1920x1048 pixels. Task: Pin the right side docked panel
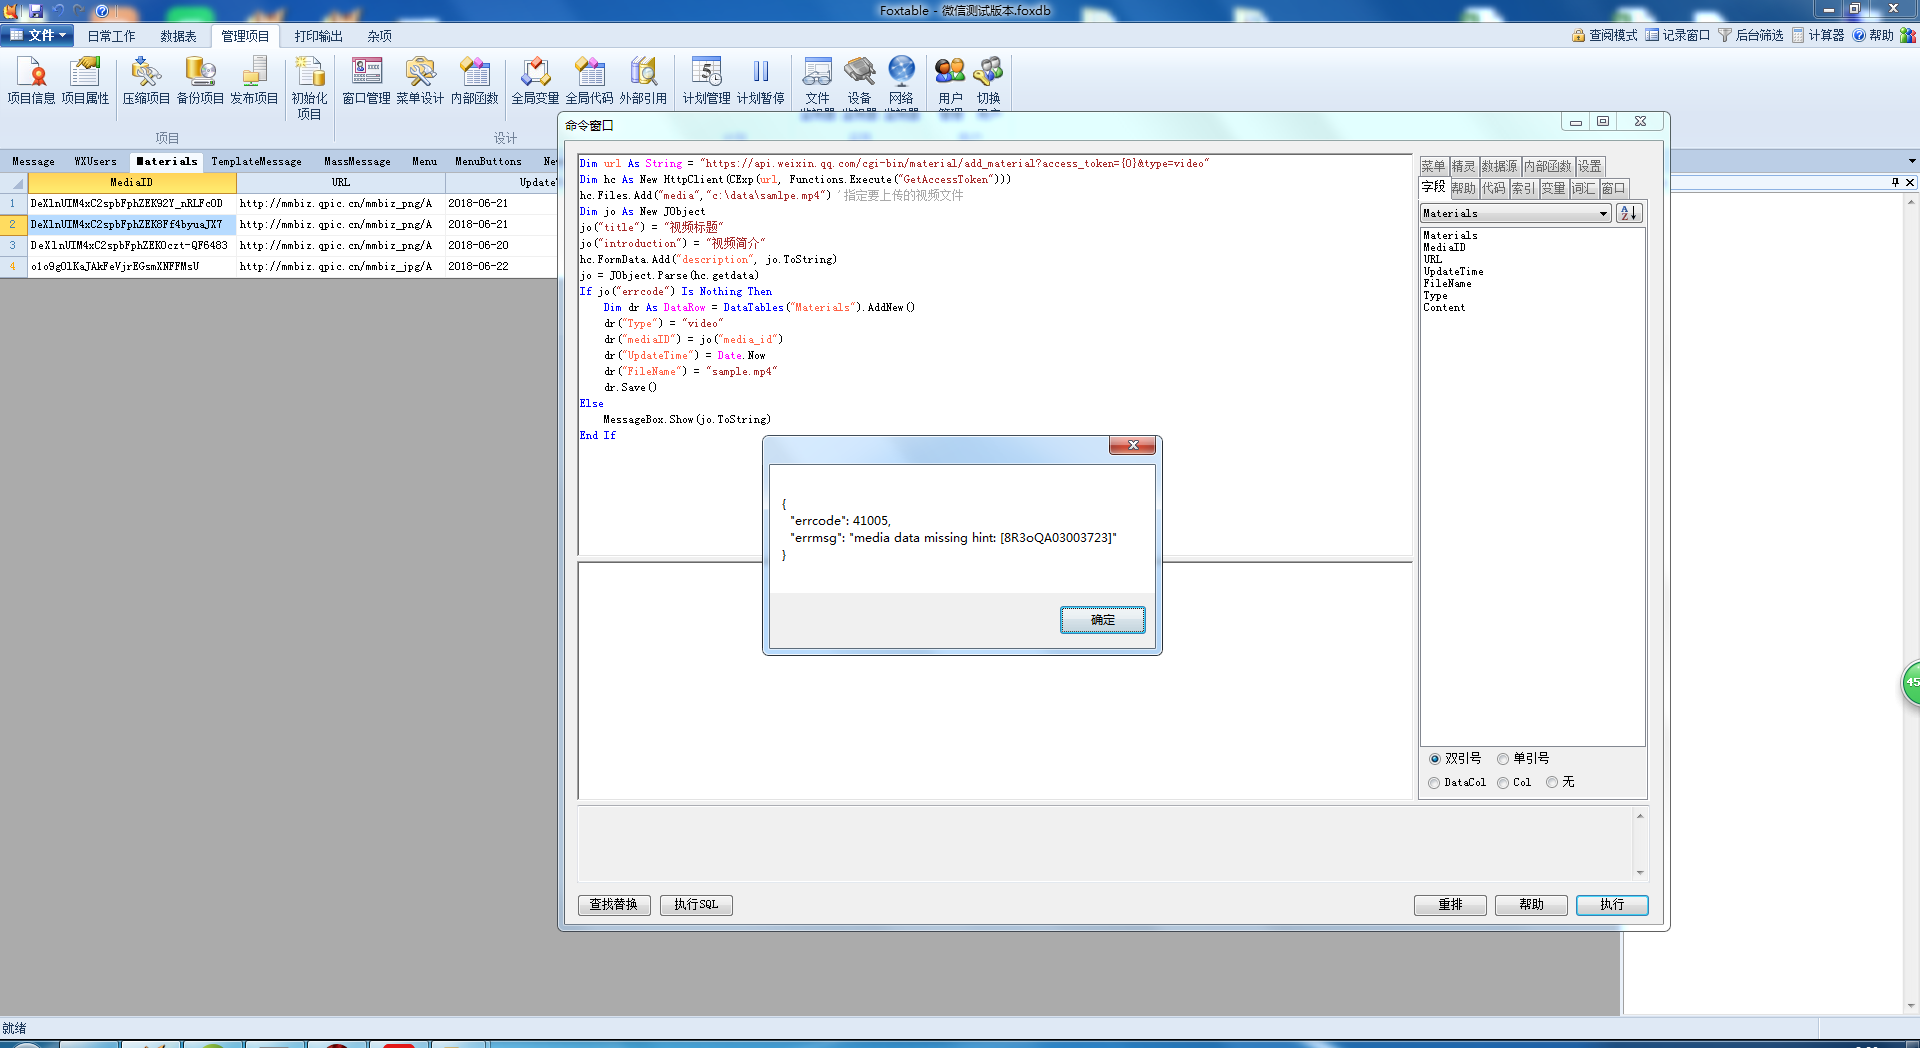click(1895, 182)
